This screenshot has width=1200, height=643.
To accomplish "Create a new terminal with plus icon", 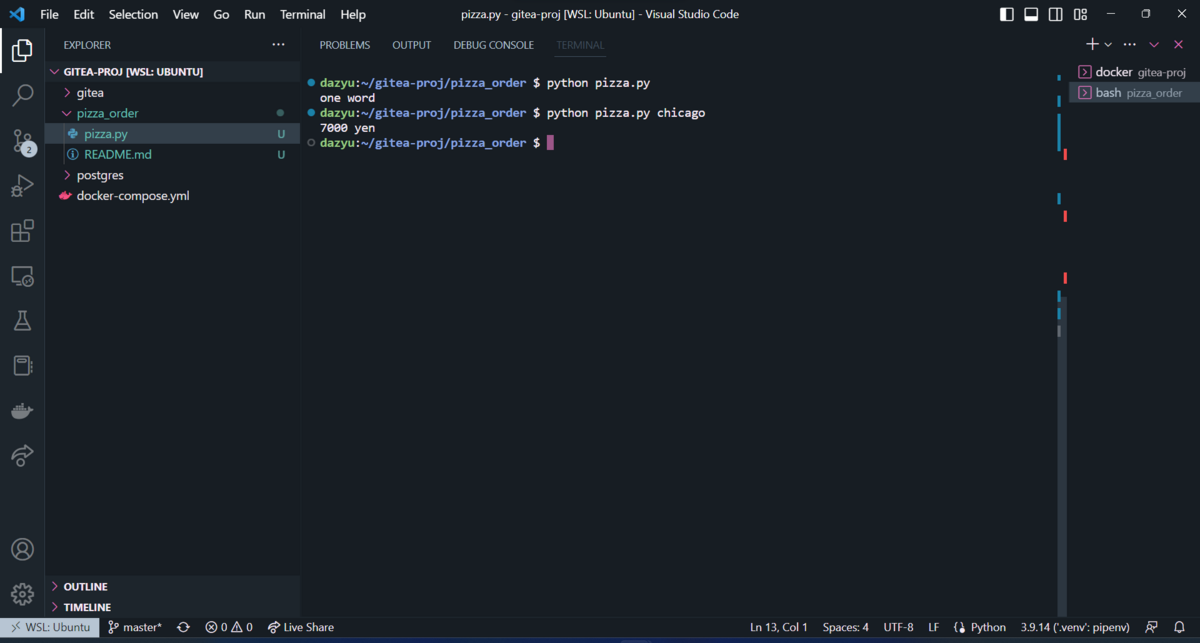I will click(x=1092, y=44).
